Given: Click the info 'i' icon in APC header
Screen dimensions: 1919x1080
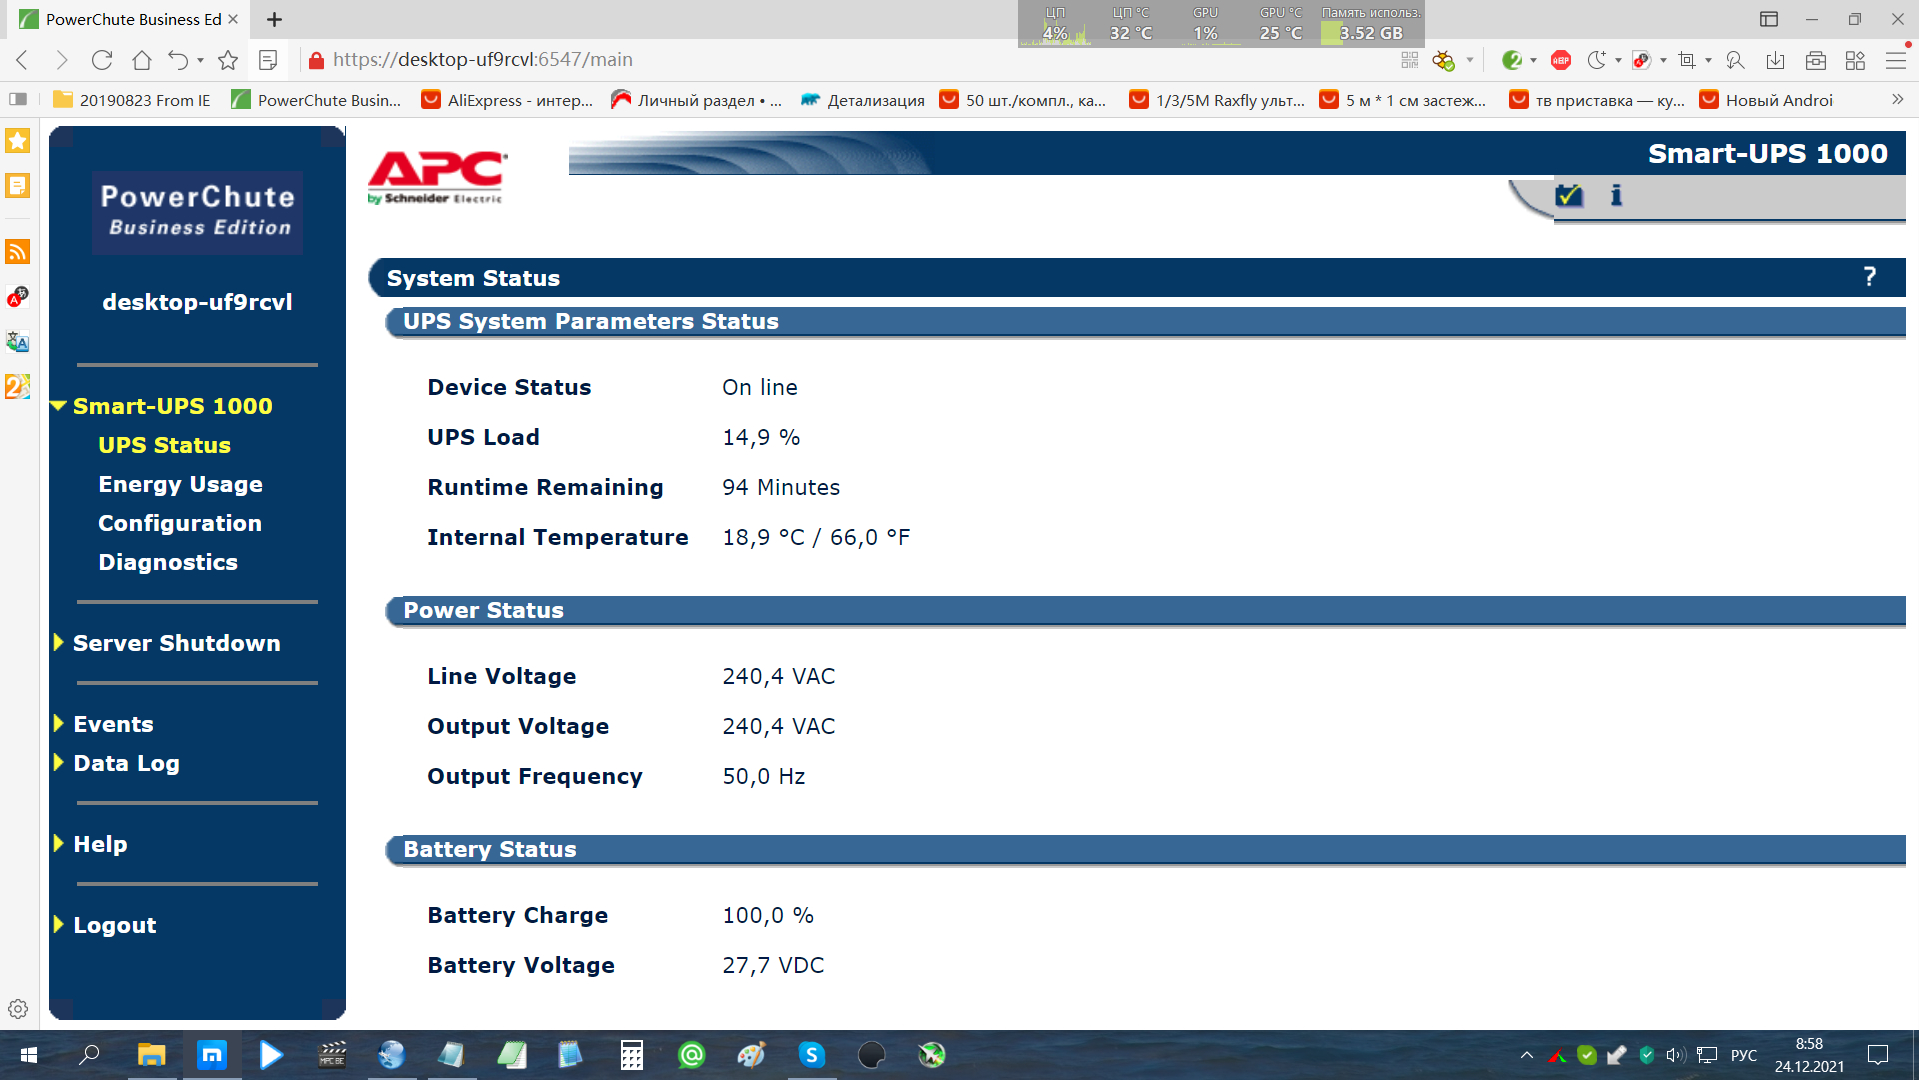Looking at the screenshot, I should pyautogui.click(x=1616, y=195).
